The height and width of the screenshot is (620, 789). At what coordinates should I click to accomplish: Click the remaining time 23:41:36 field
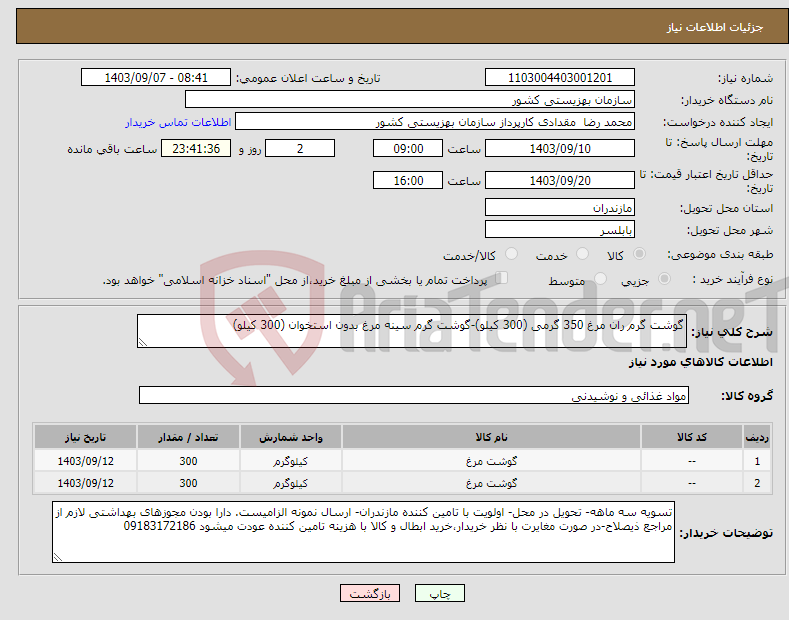[196, 148]
